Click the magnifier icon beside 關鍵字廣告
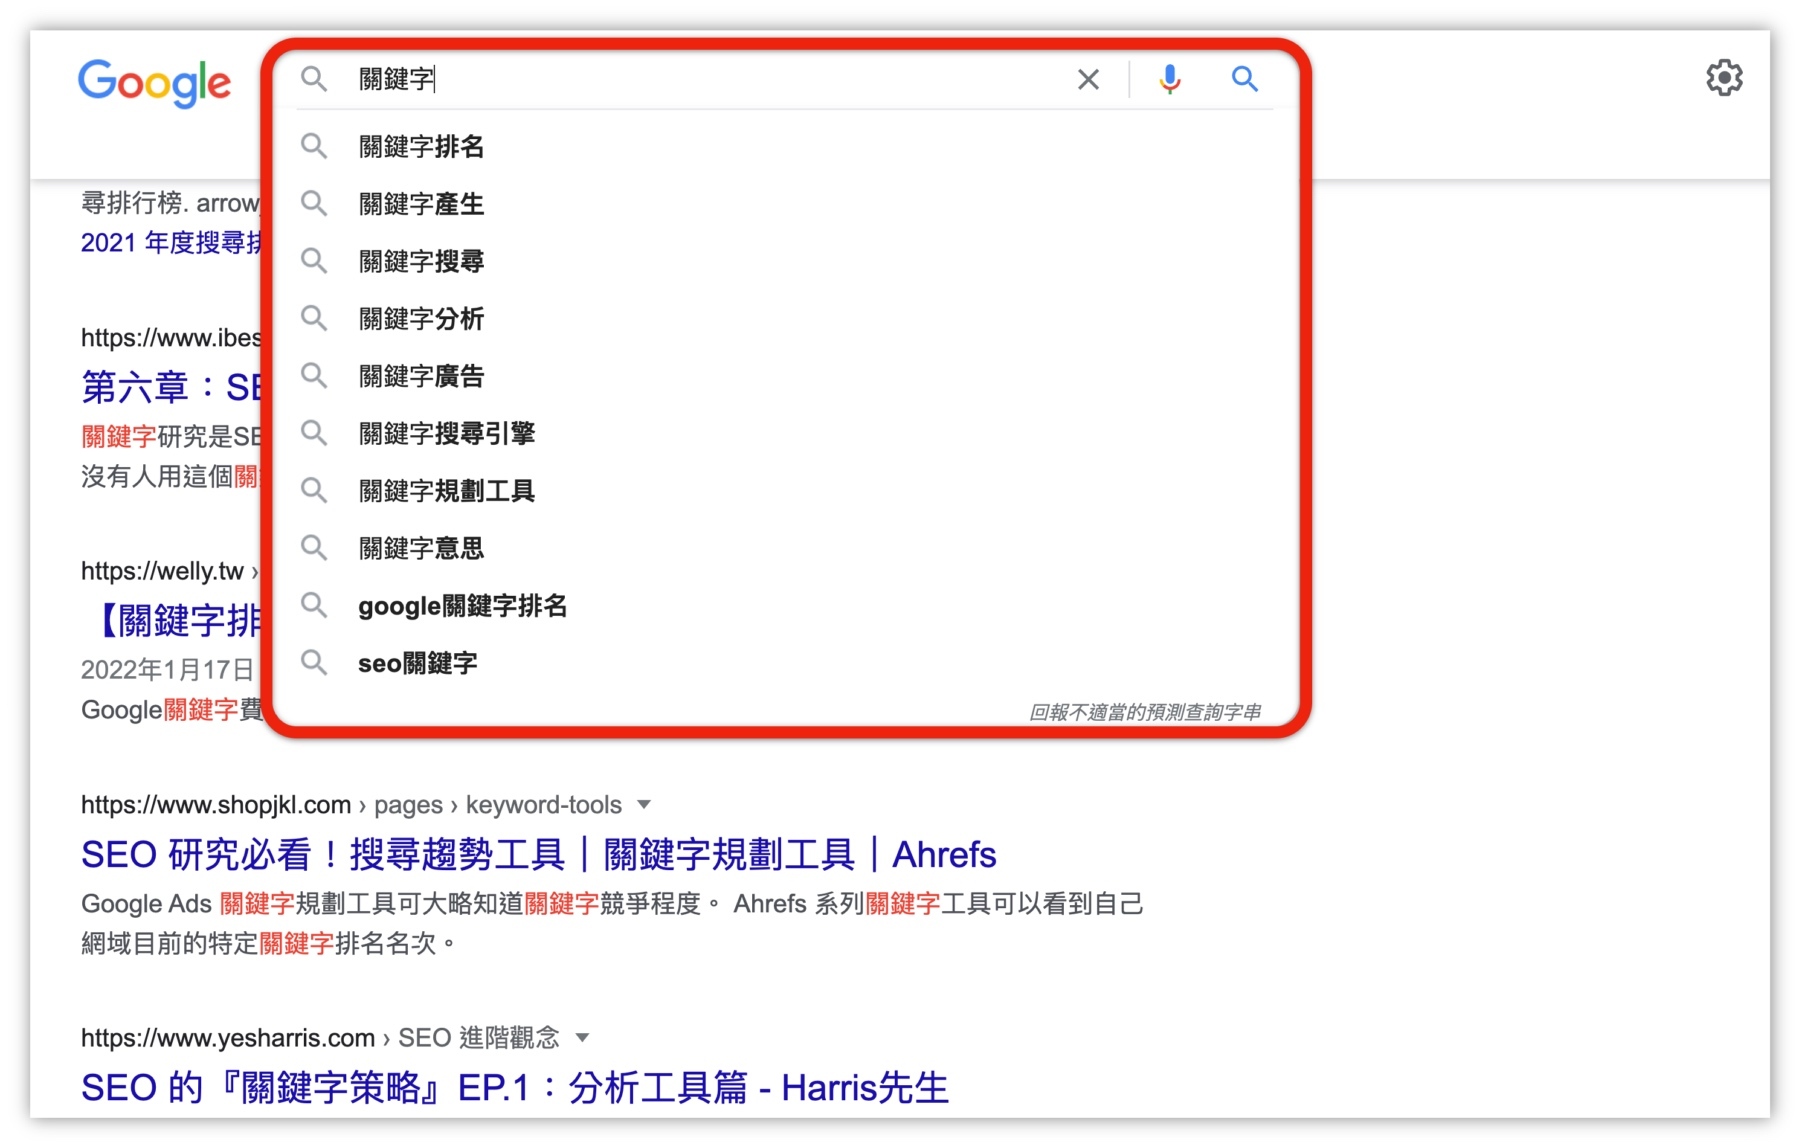The width and height of the screenshot is (1800, 1148). pyautogui.click(x=314, y=375)
